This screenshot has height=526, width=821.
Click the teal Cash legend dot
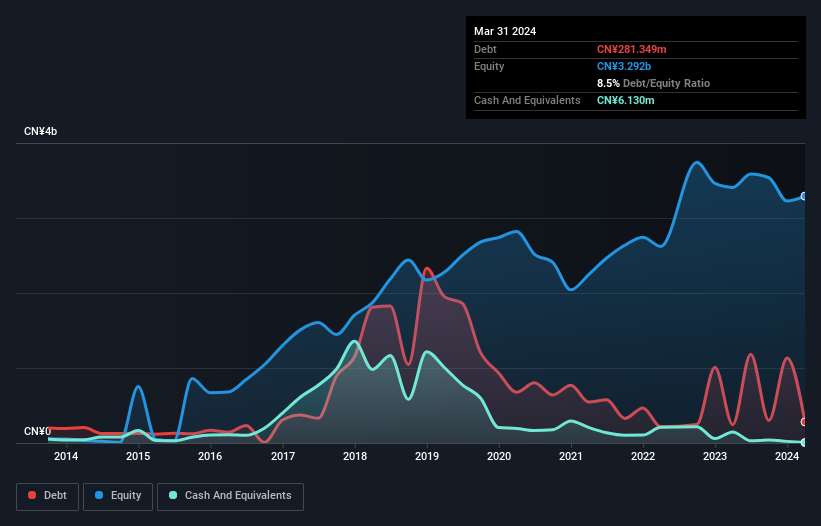173,495
